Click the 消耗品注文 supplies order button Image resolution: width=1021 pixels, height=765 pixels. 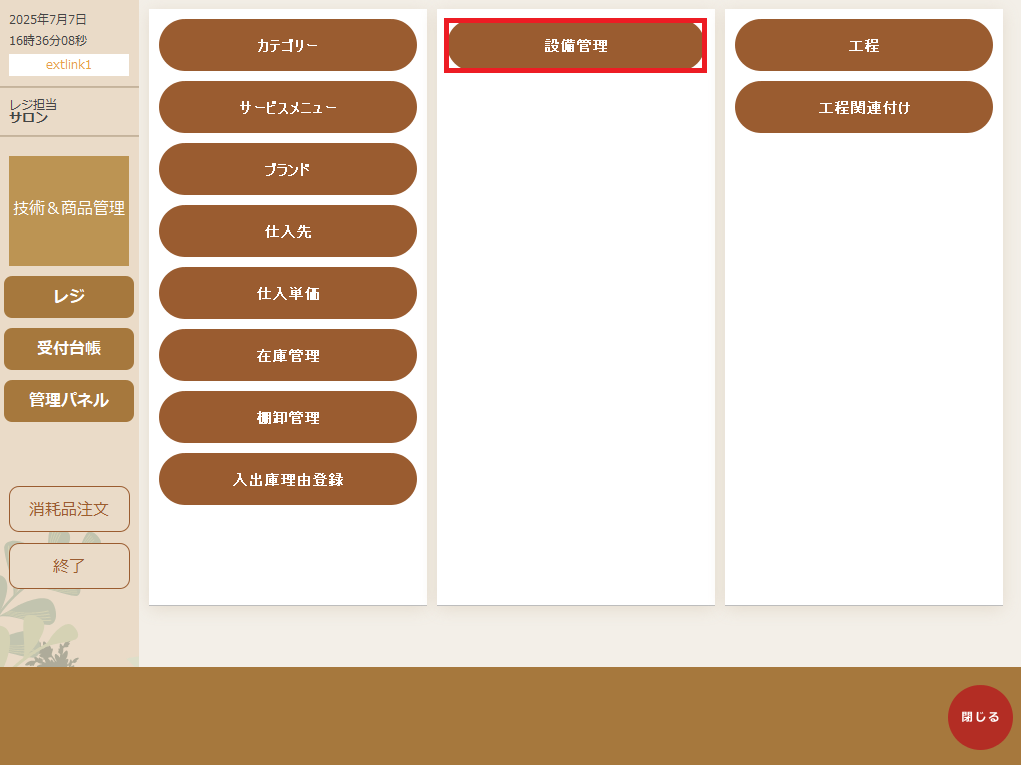pyautogui.click(x=69, y=509)
